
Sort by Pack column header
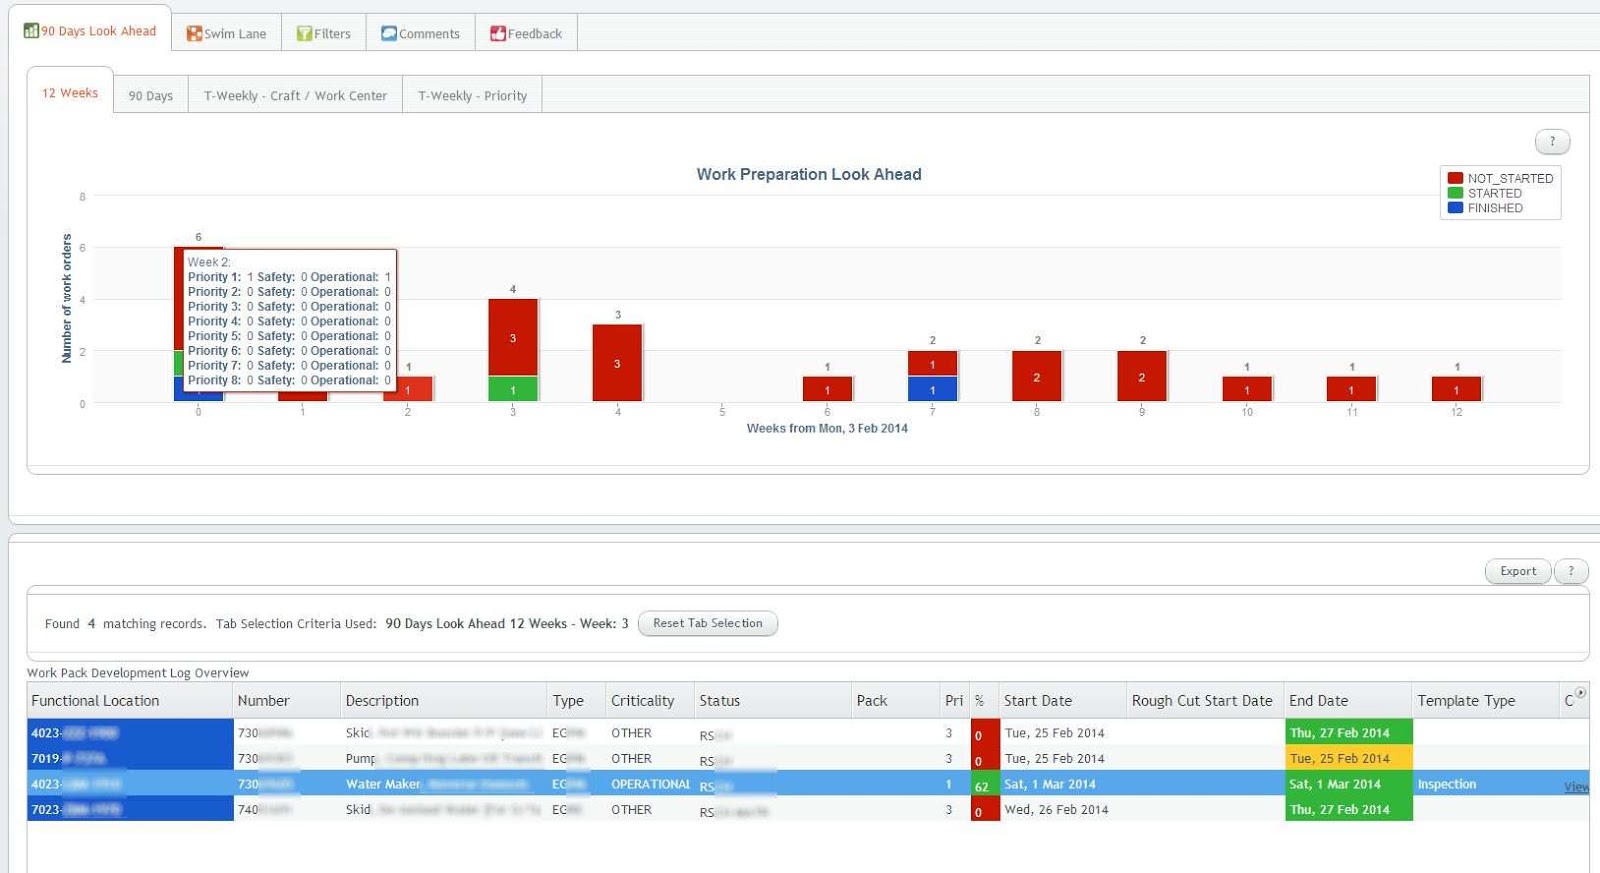tap(896, 700)
